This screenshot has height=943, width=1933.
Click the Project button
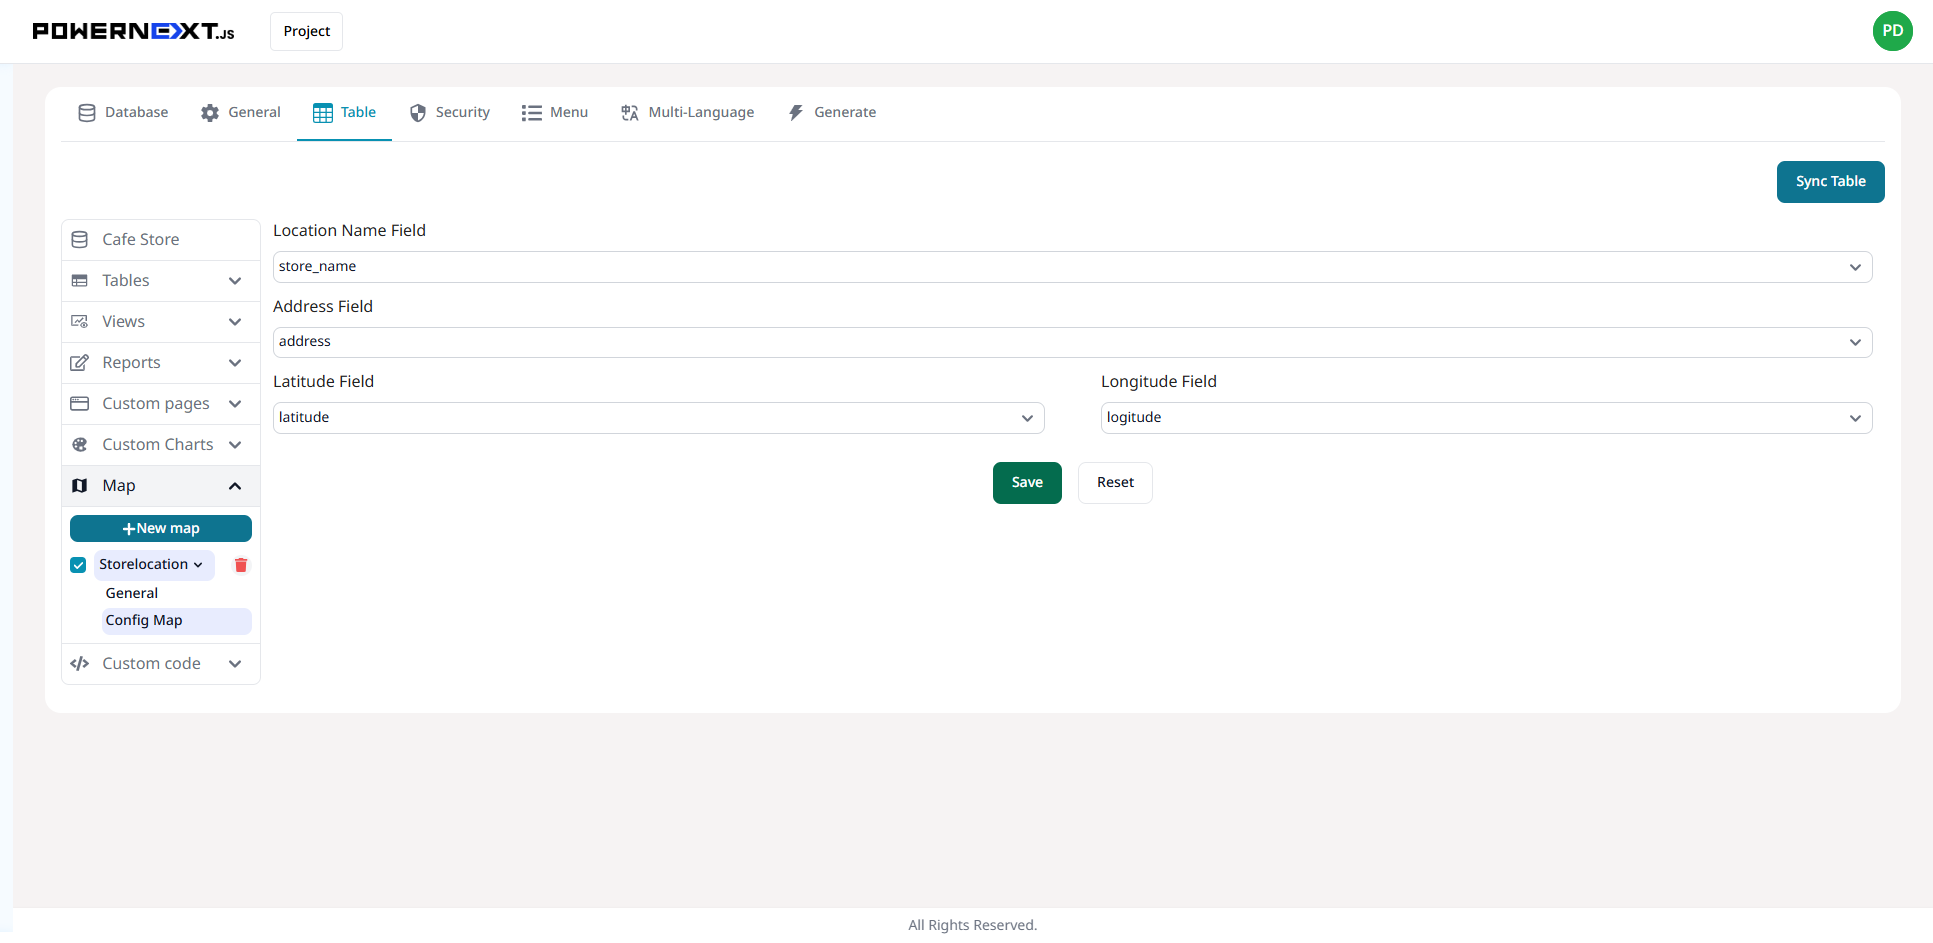pos(306,31)
